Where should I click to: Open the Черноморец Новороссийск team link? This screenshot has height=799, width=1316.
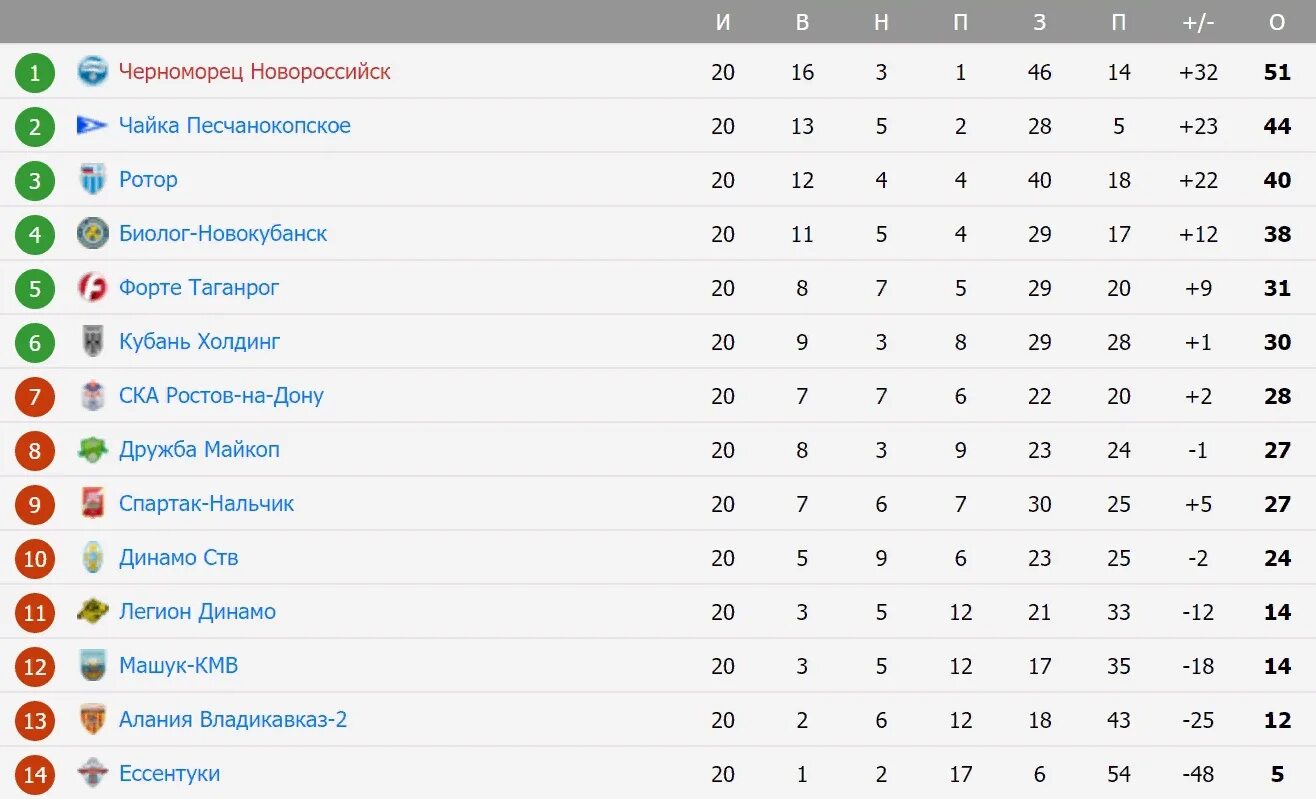tap(254, 72)
